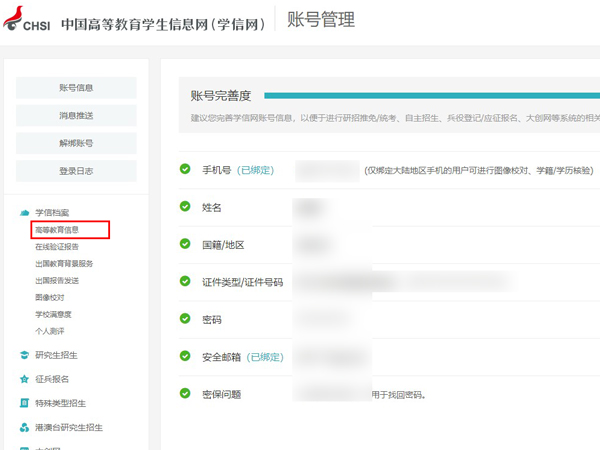The image size is (600, 450).
Task: Collapse the 学信档案 section
Action: point(52,213)
